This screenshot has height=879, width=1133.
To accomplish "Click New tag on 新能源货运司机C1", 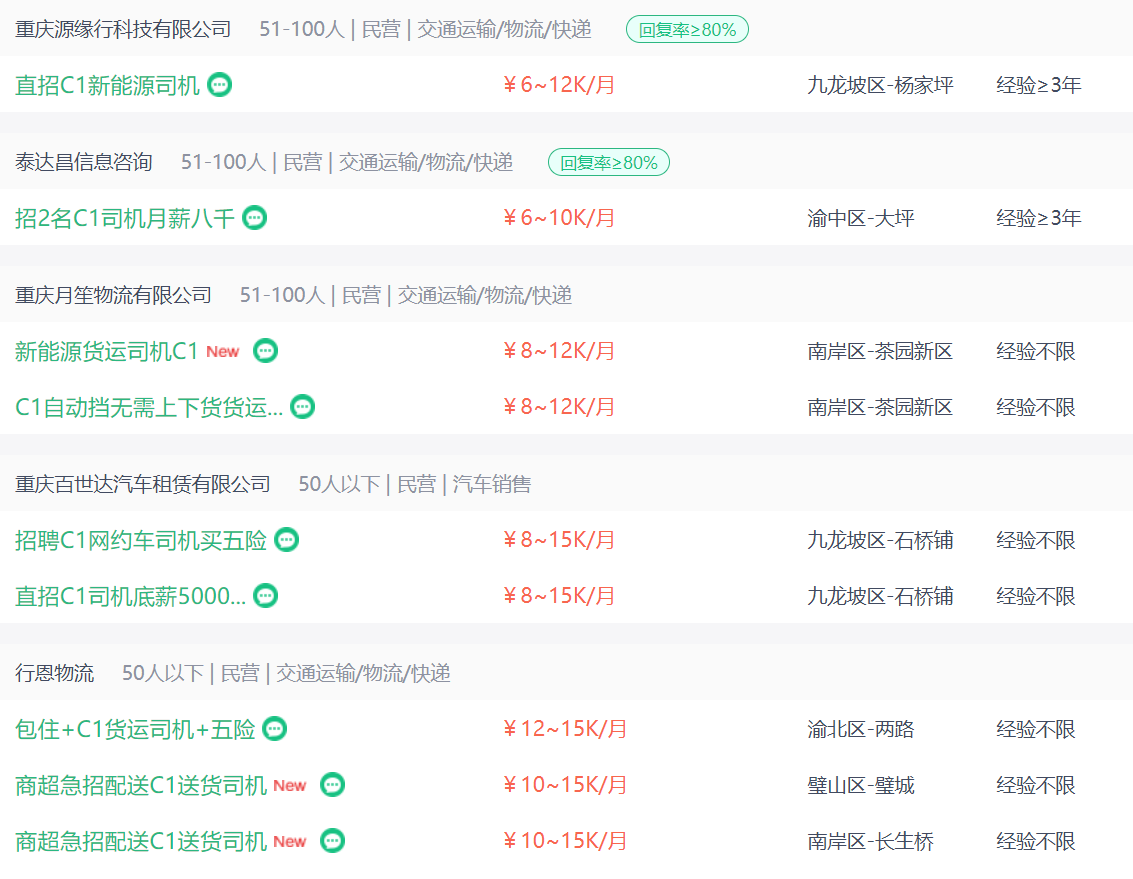I will point(223,351).
